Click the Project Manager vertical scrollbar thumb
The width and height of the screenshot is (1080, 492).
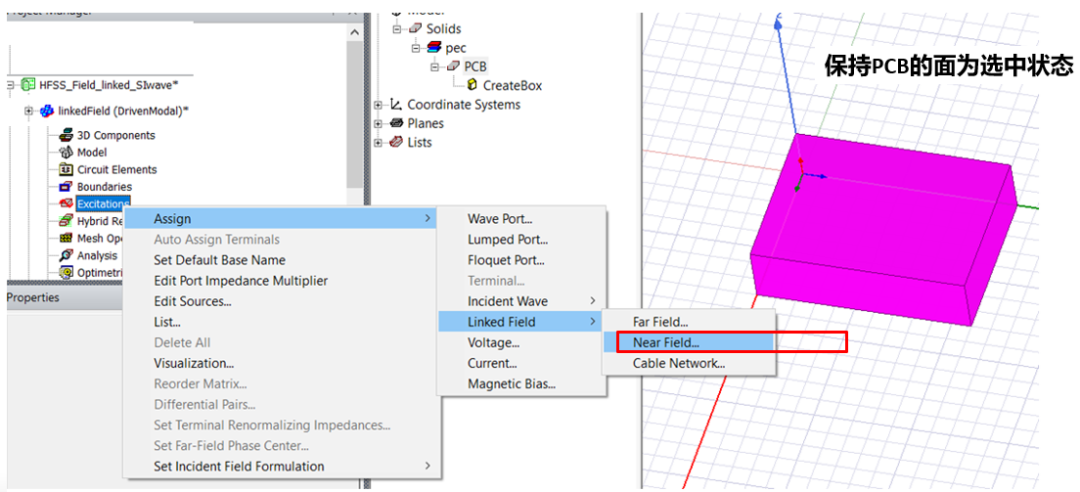point(355,114)
